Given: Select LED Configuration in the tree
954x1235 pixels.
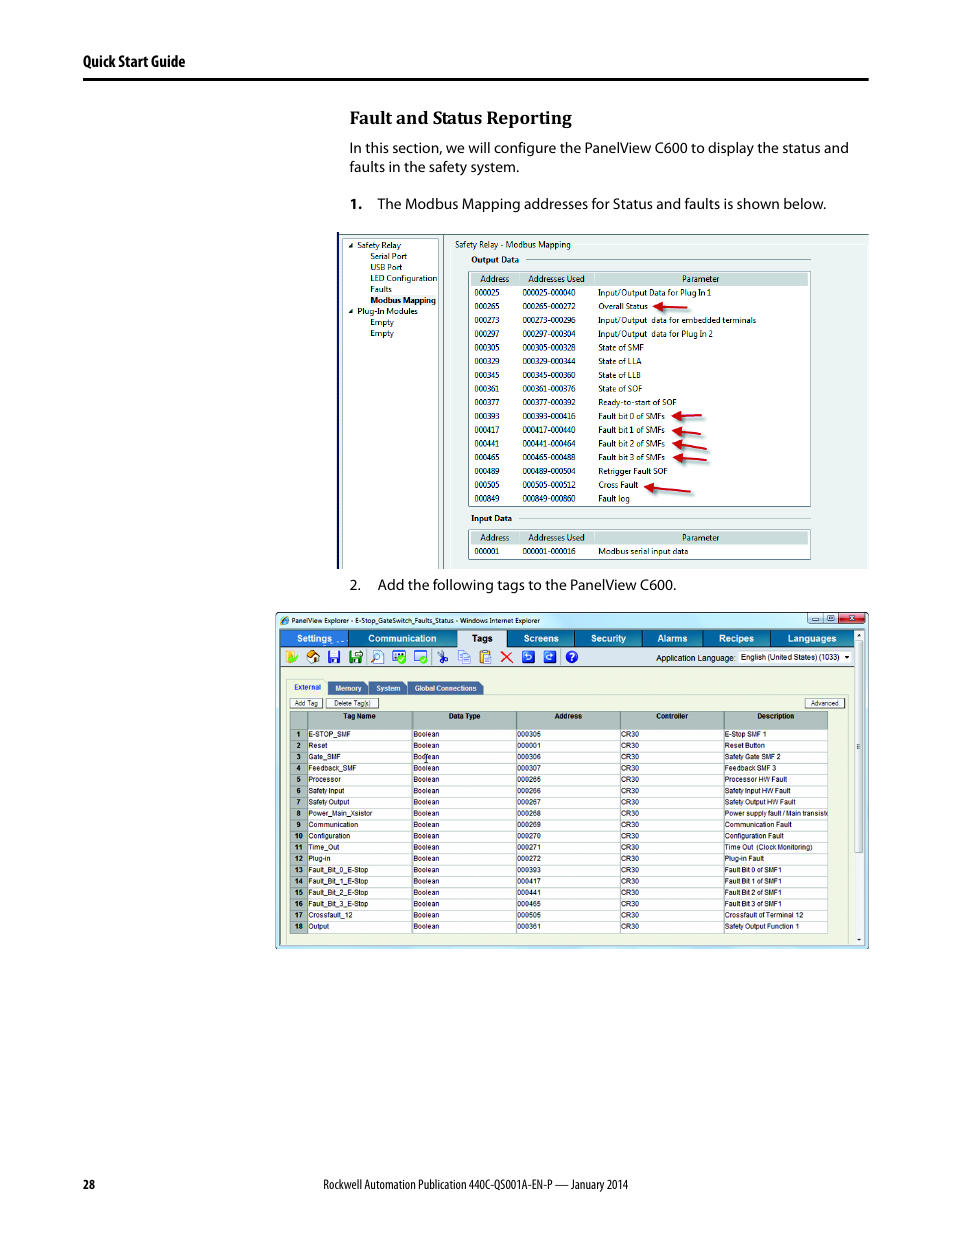Looking at the screenshot, I should pos(403,278).
